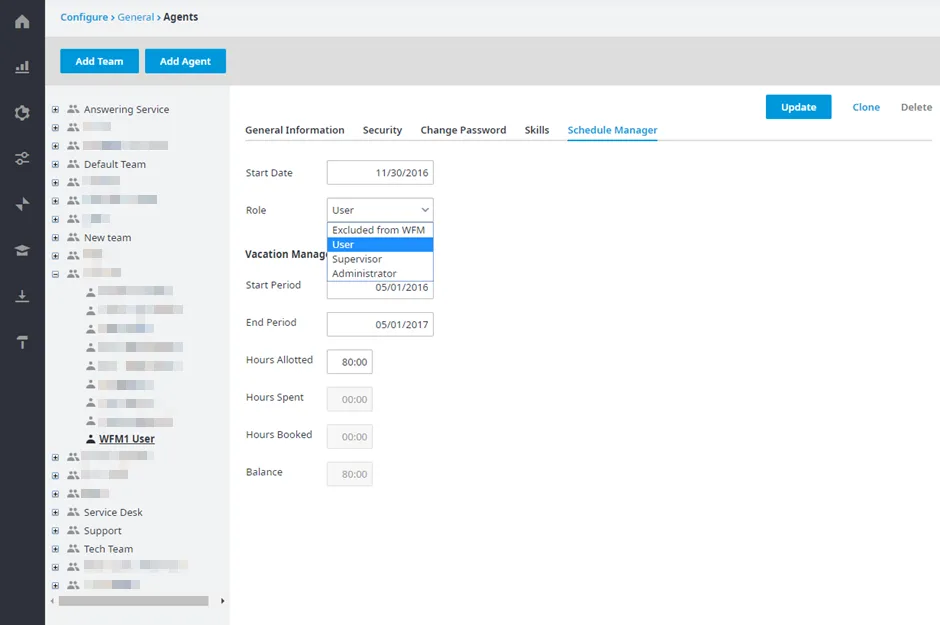Choose Supervisor in the Role list
The height and width of the screenshot is (625, 940).
(x=380, y=259)
